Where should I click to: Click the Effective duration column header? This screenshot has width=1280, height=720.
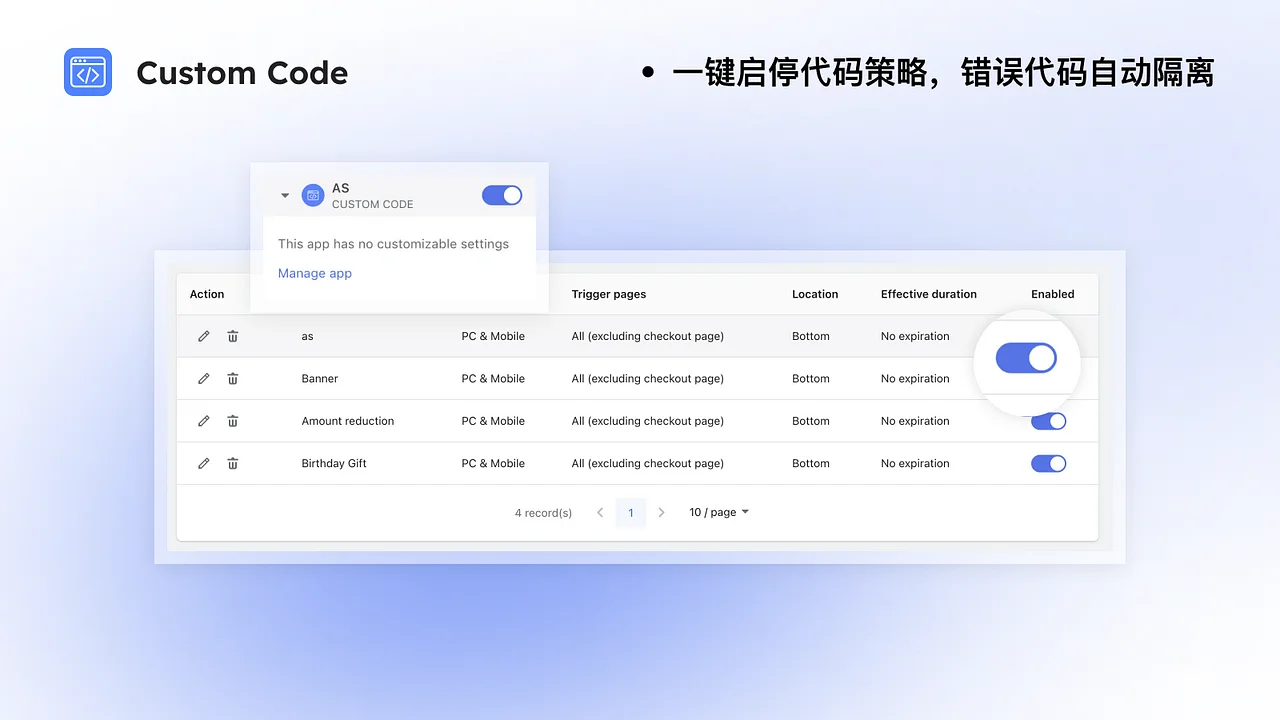[x=929, y=294]
